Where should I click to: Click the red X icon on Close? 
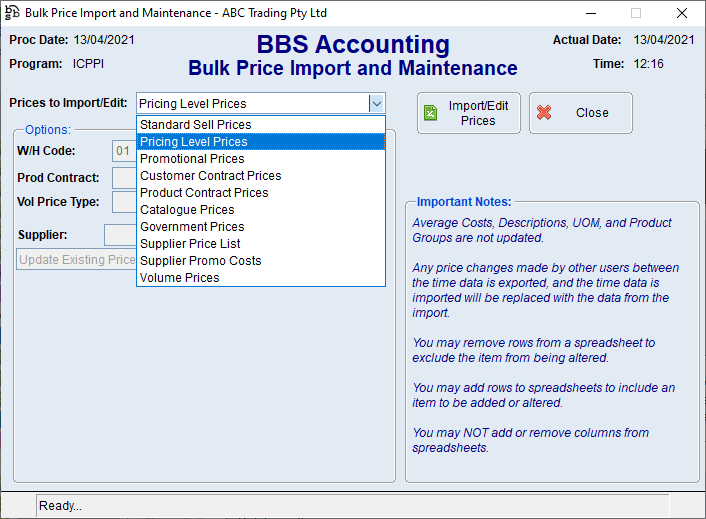(544, 113)
